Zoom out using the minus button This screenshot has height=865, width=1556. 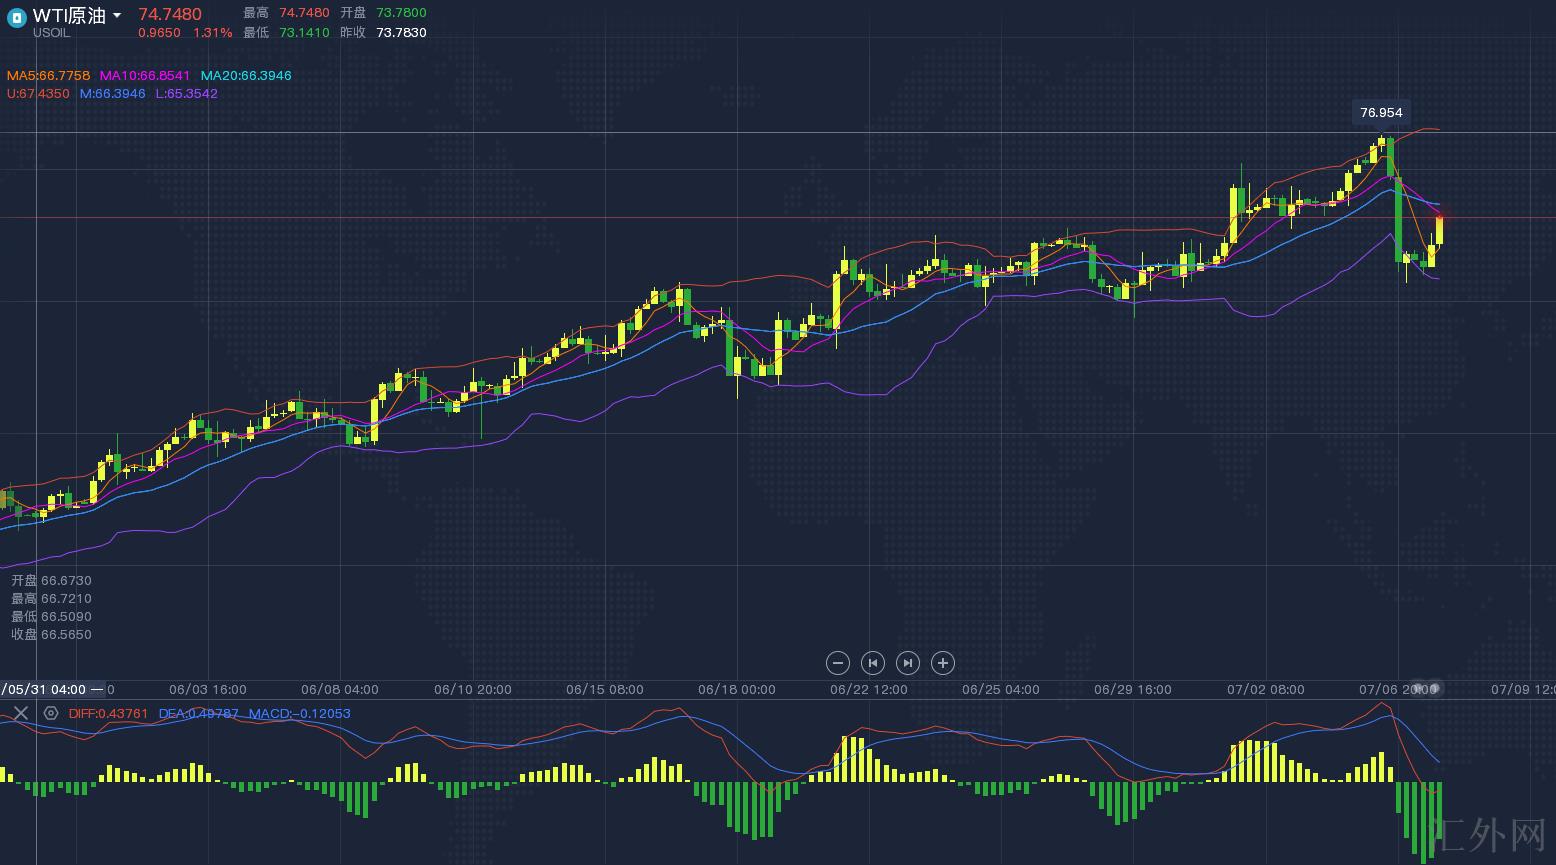point(838,663)
